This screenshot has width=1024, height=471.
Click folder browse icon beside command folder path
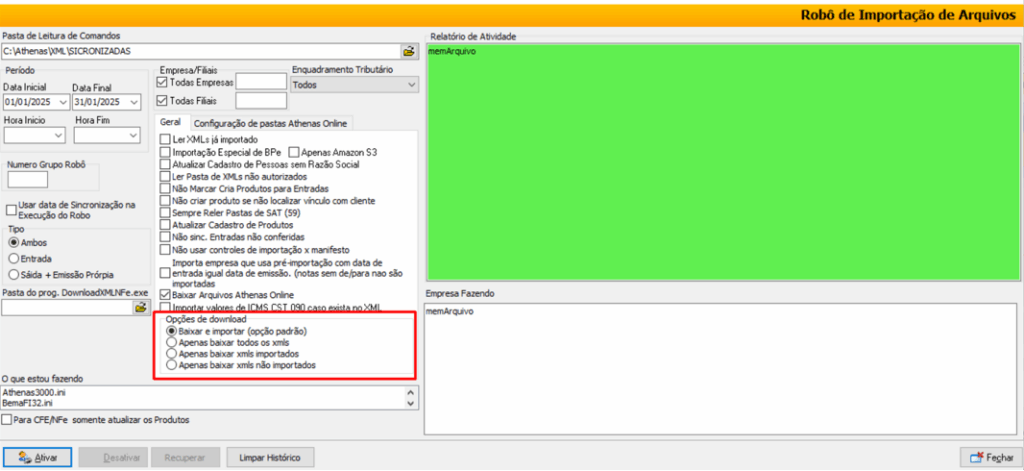click(x=409, y=50)
